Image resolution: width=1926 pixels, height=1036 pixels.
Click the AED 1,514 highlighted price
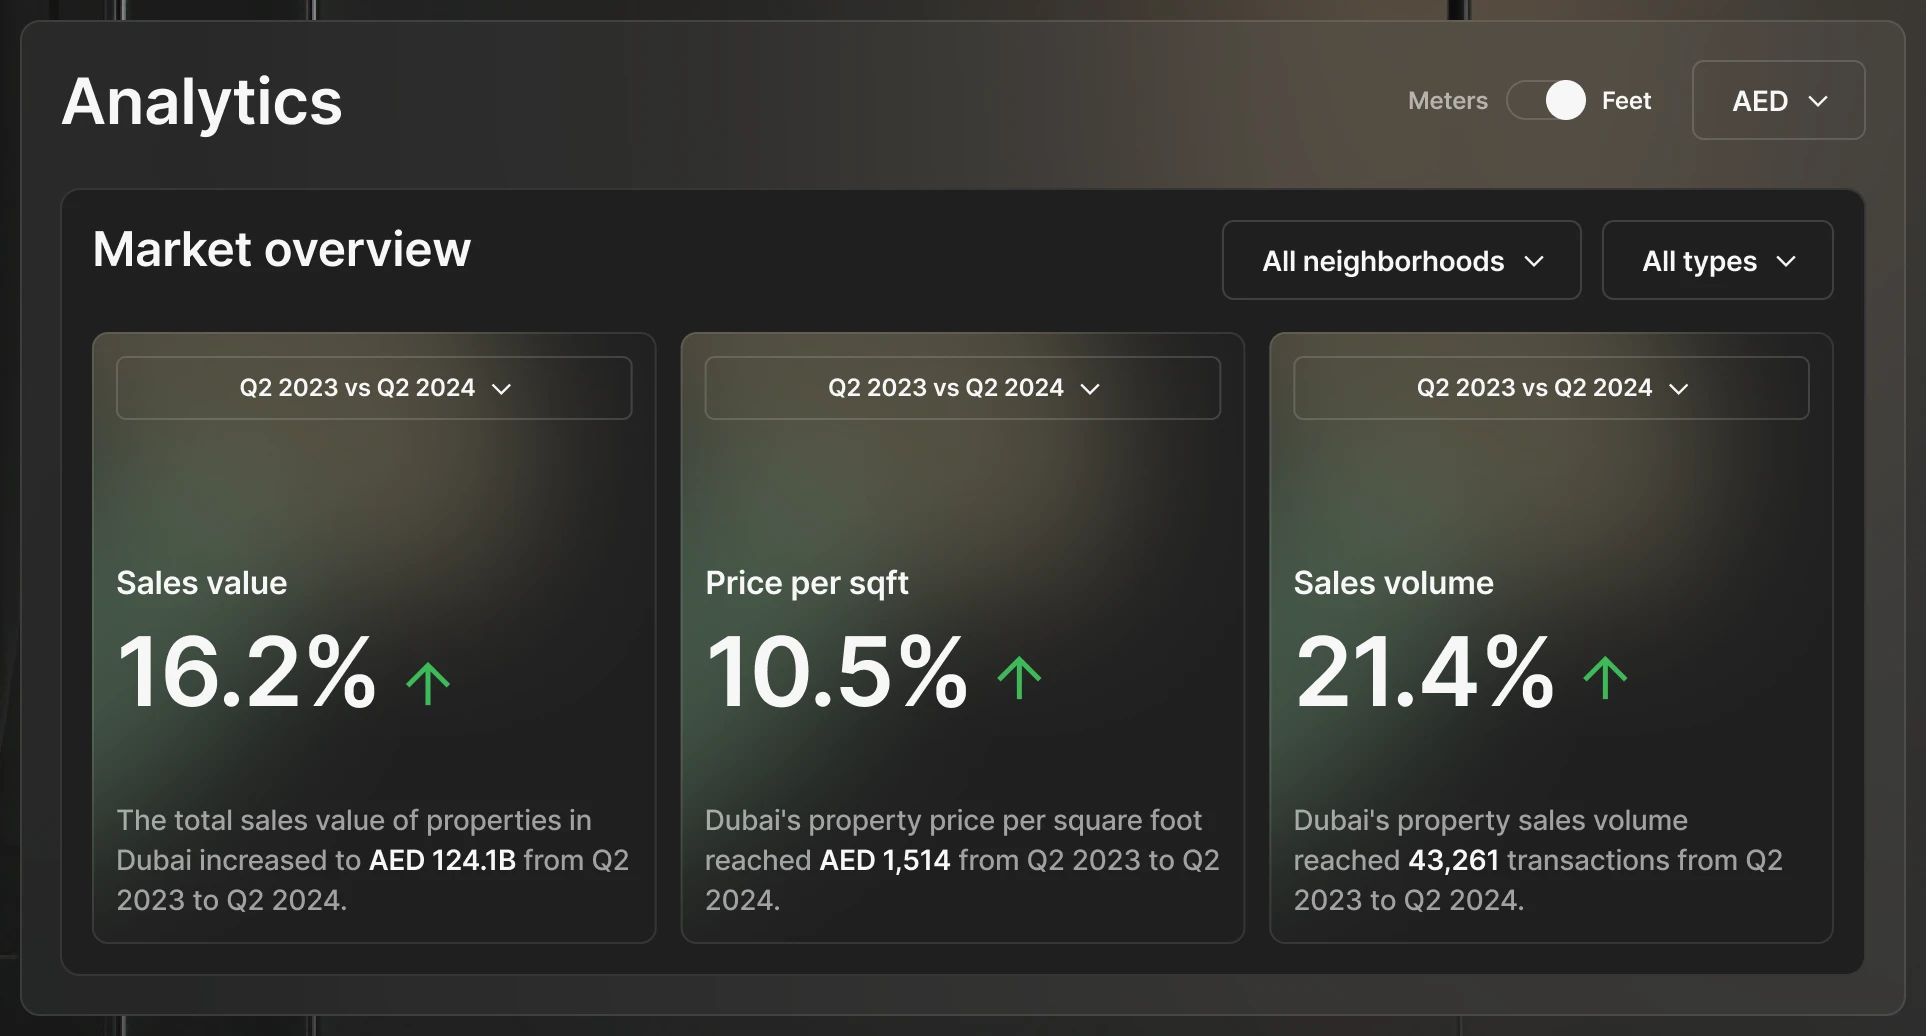[884, 860]
